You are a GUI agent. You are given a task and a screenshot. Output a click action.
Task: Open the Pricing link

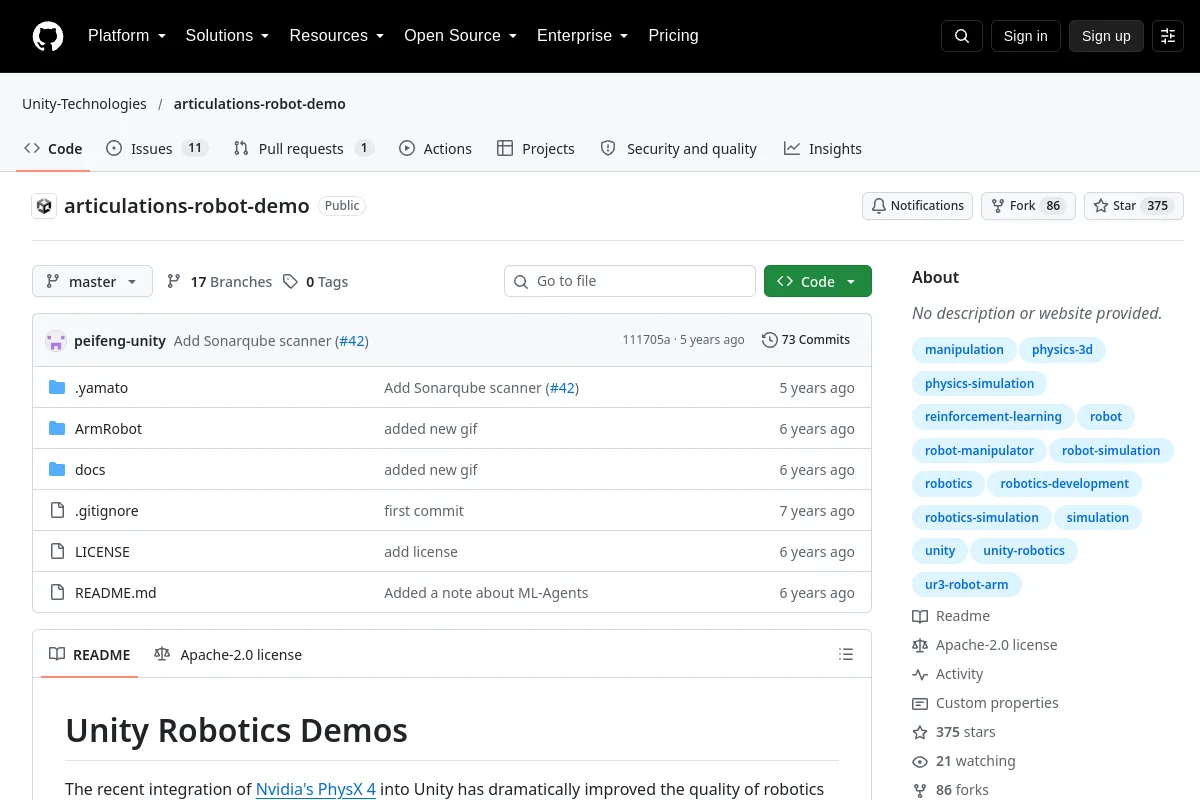673,36
